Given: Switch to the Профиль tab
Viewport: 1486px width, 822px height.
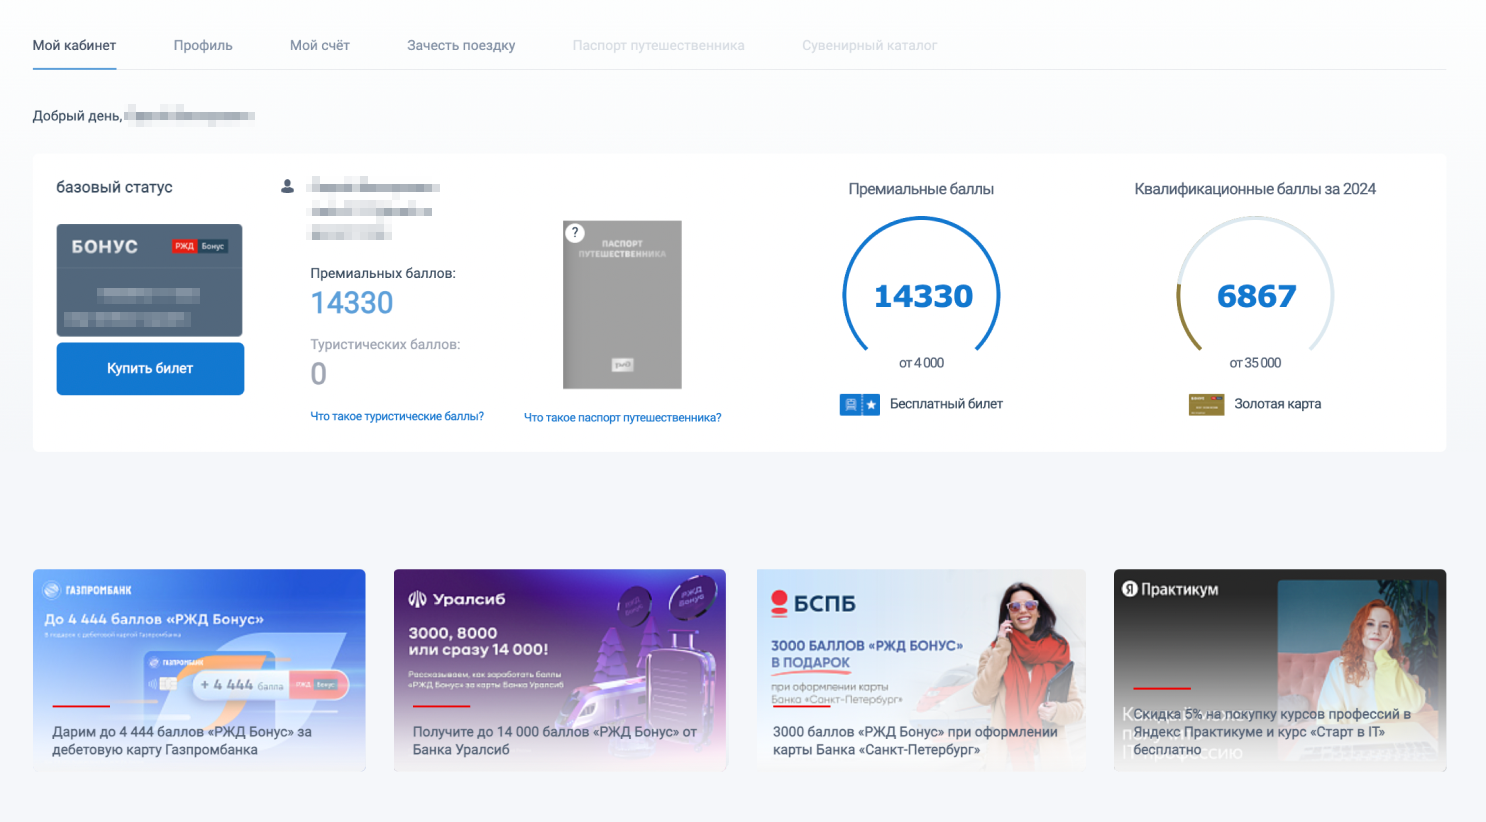Looking at the screenshot, I should [x=203, y=45].
